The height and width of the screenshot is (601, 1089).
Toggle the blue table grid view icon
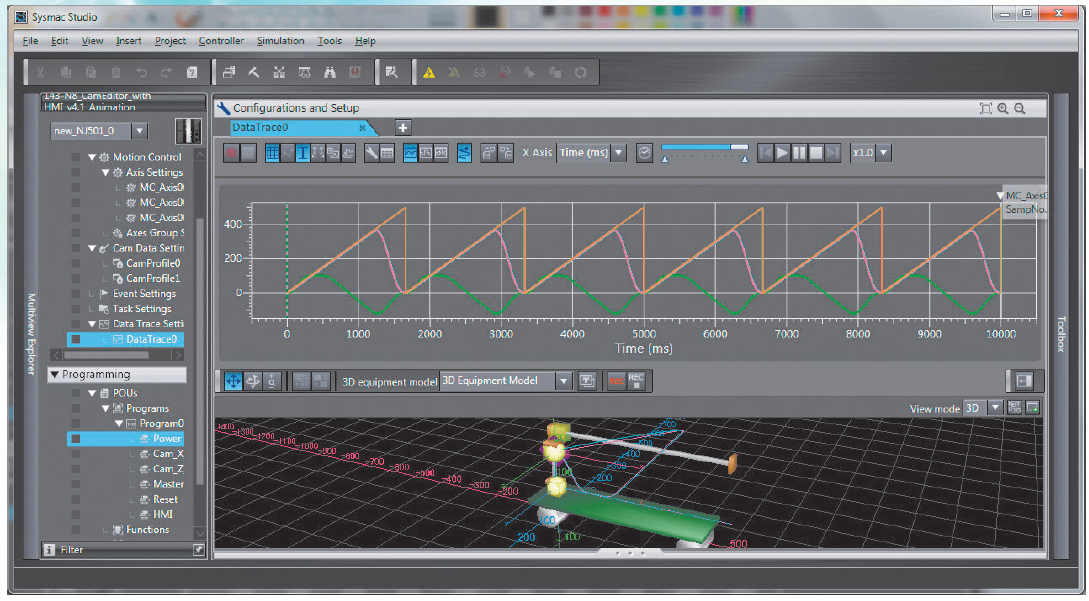[x=272, y=153]
